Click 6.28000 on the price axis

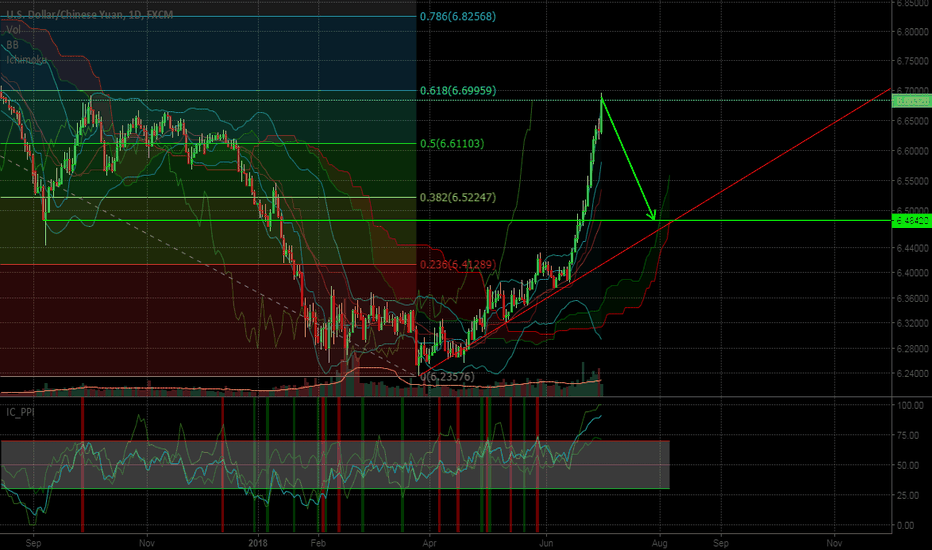912,348
